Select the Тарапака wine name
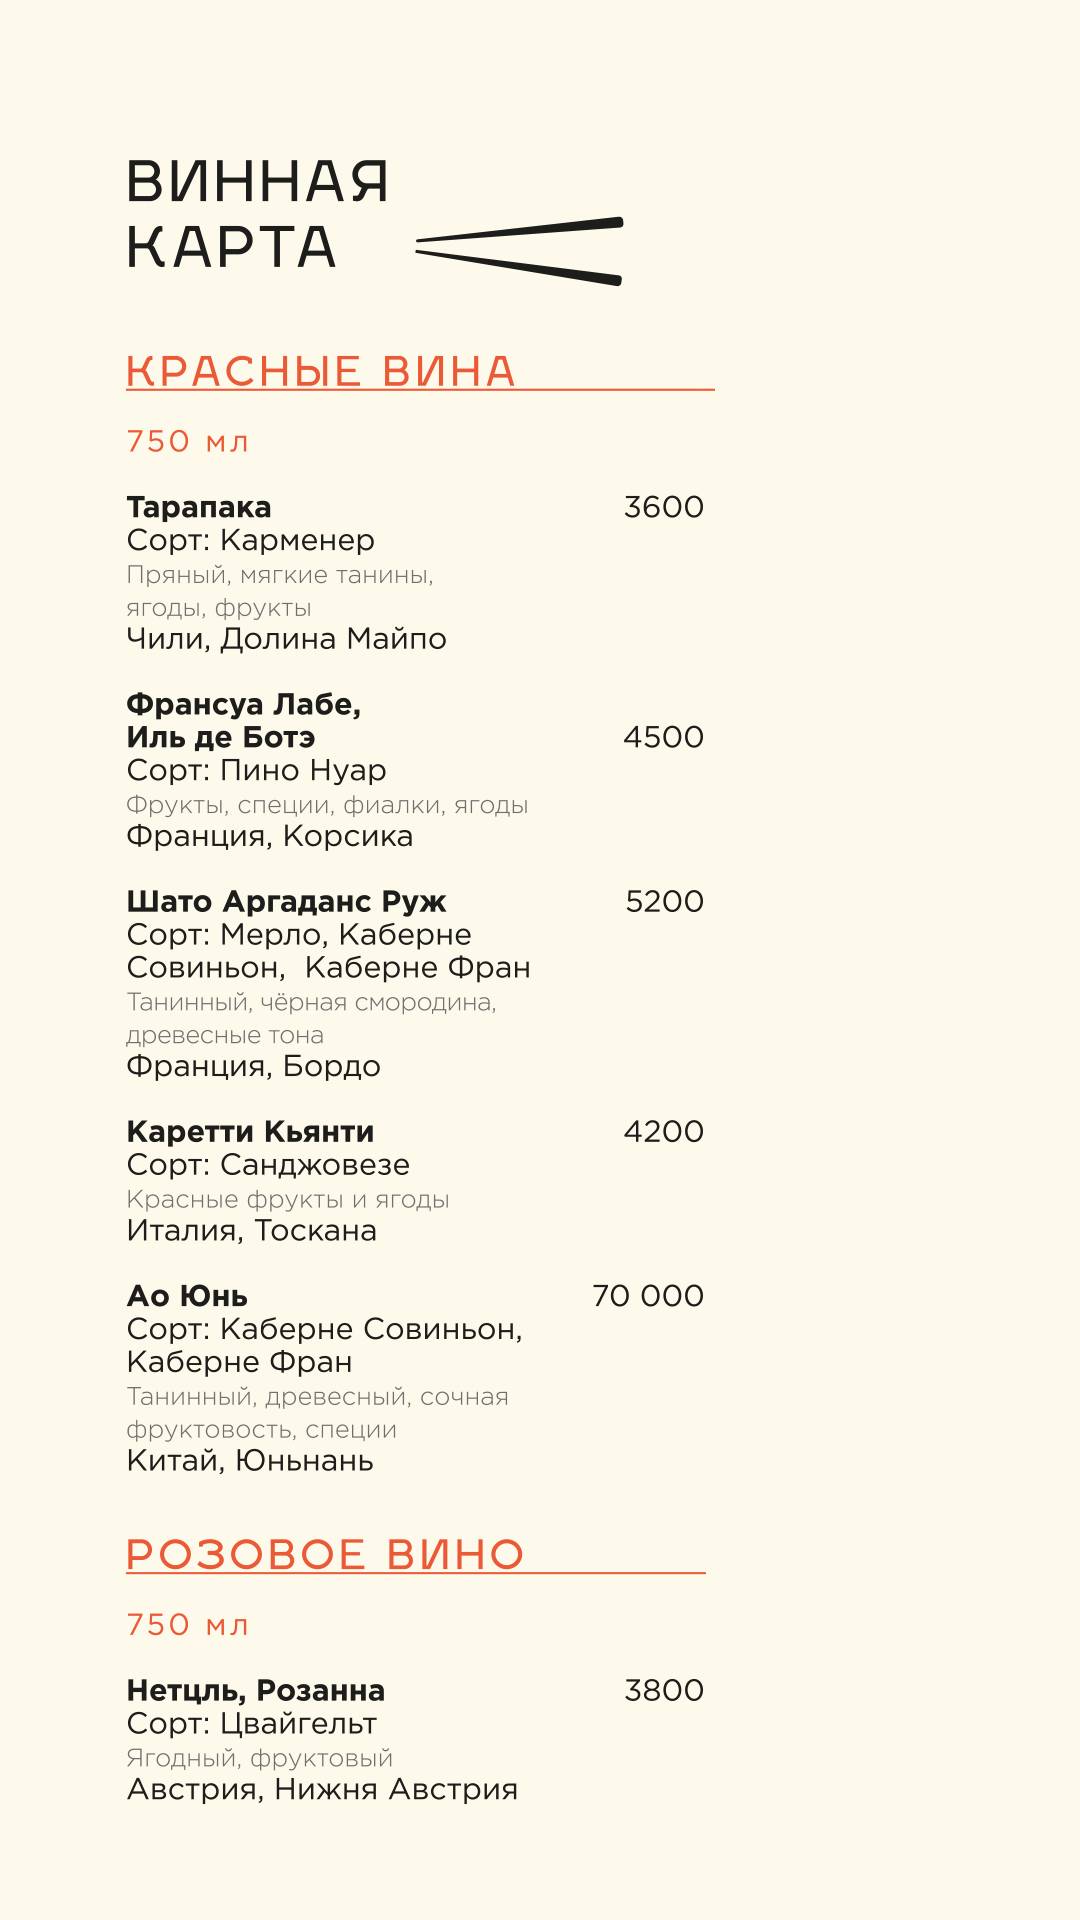The height and width of the screenshot is (1920, 1080). [199, 507]
